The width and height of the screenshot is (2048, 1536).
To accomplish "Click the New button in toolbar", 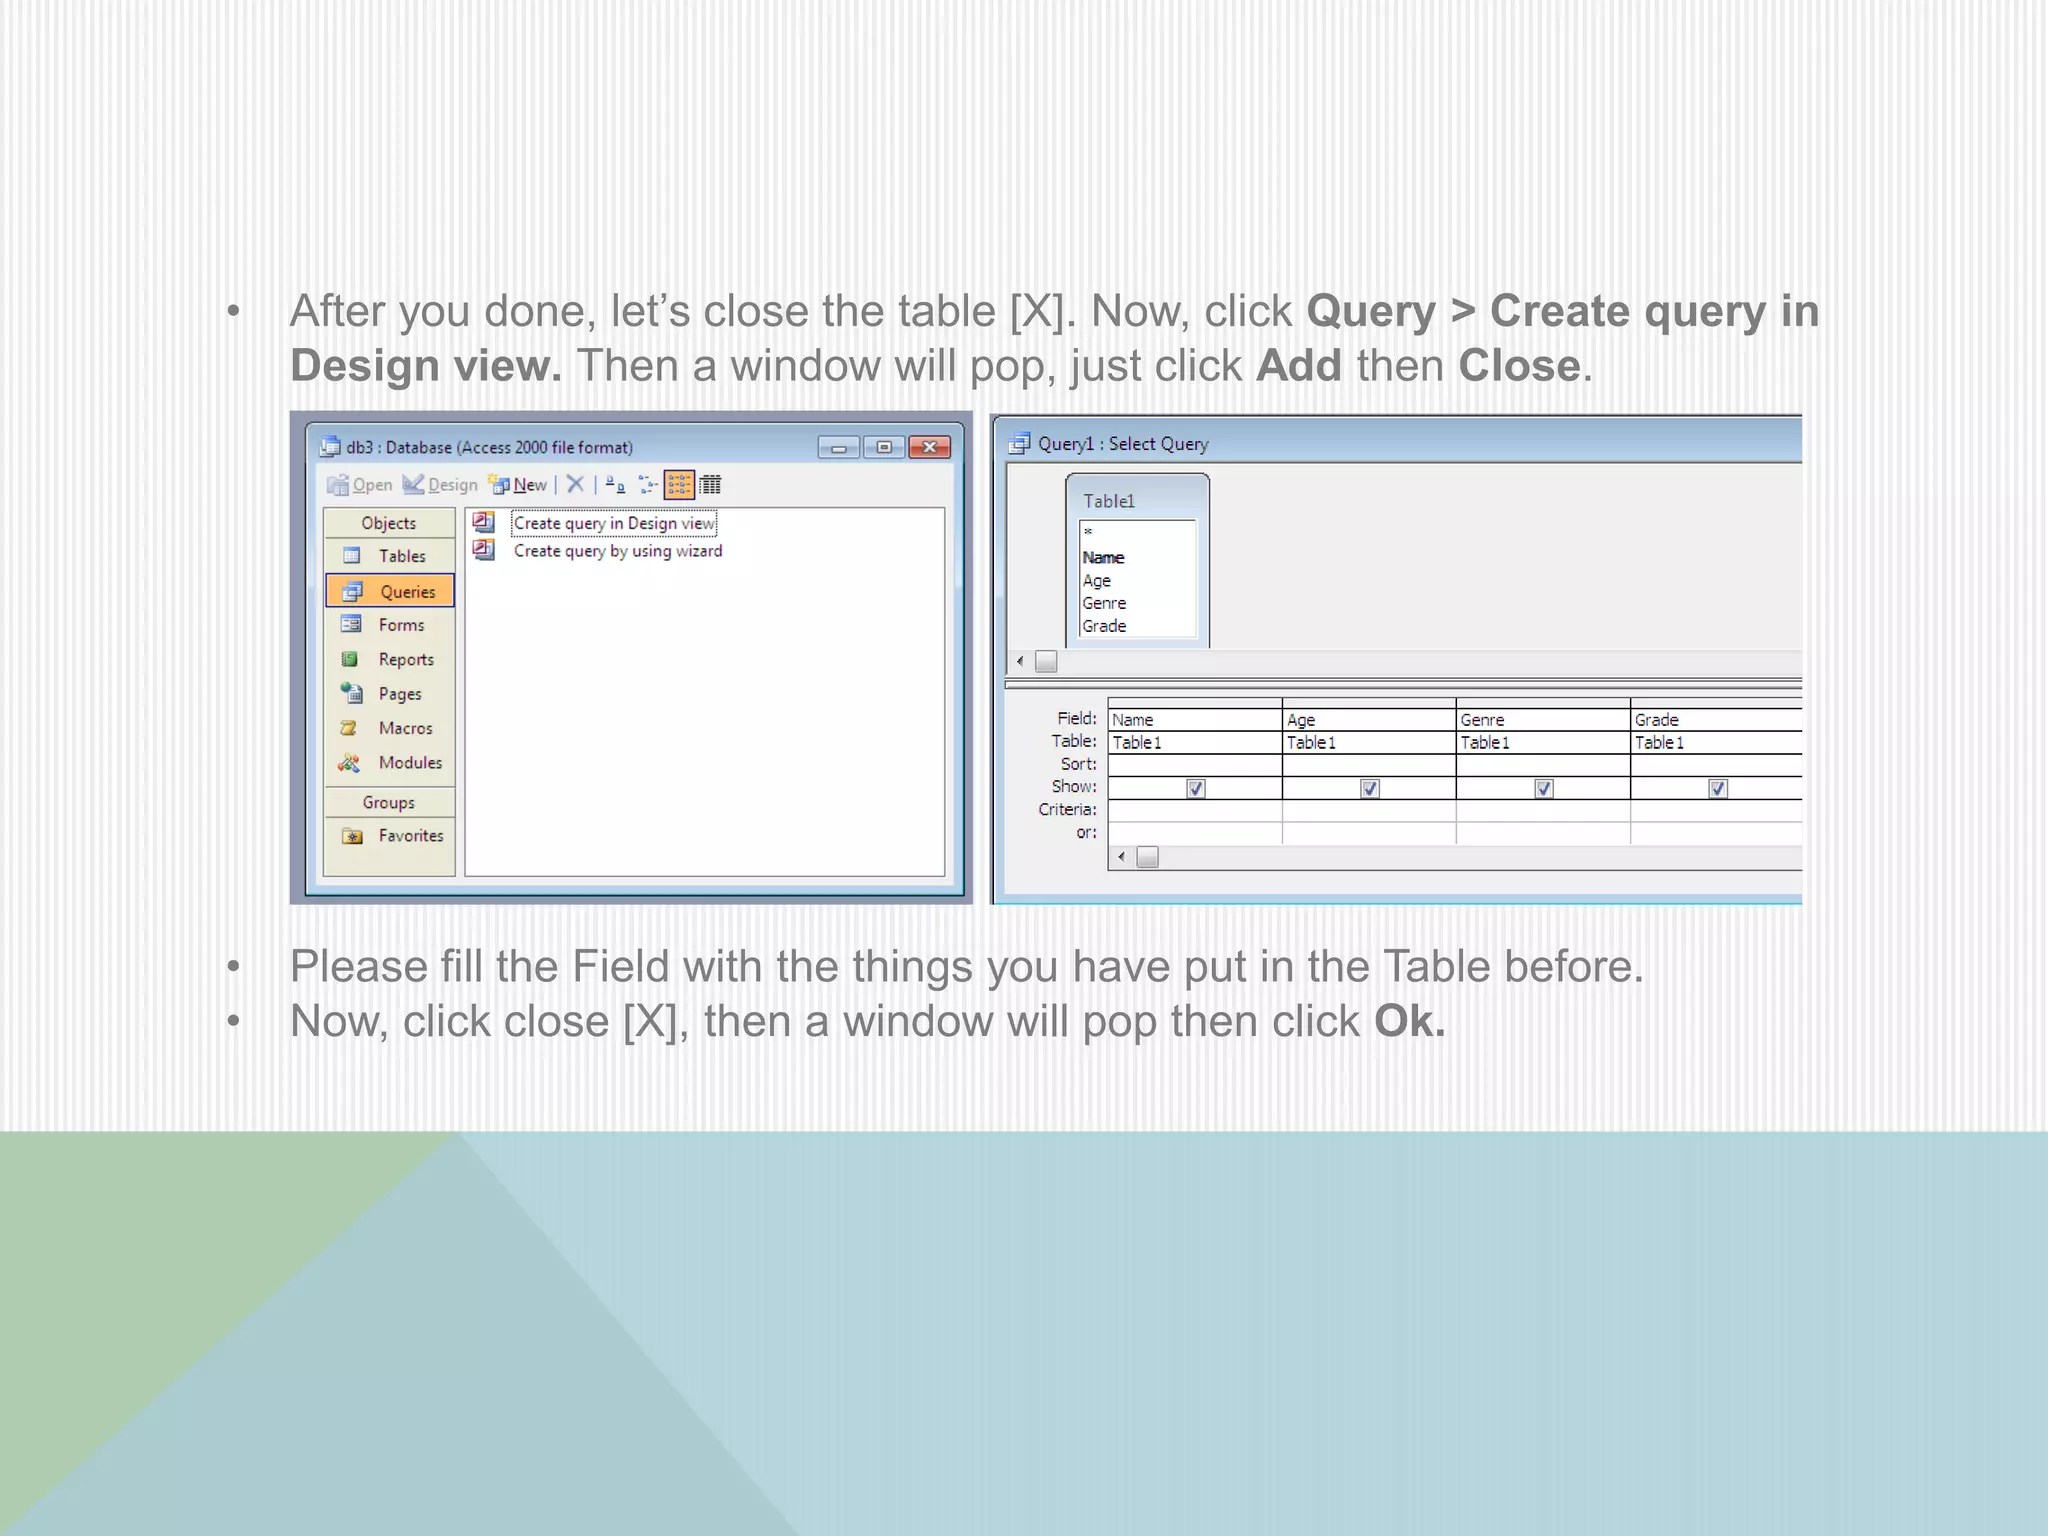I will click(519, 485).
